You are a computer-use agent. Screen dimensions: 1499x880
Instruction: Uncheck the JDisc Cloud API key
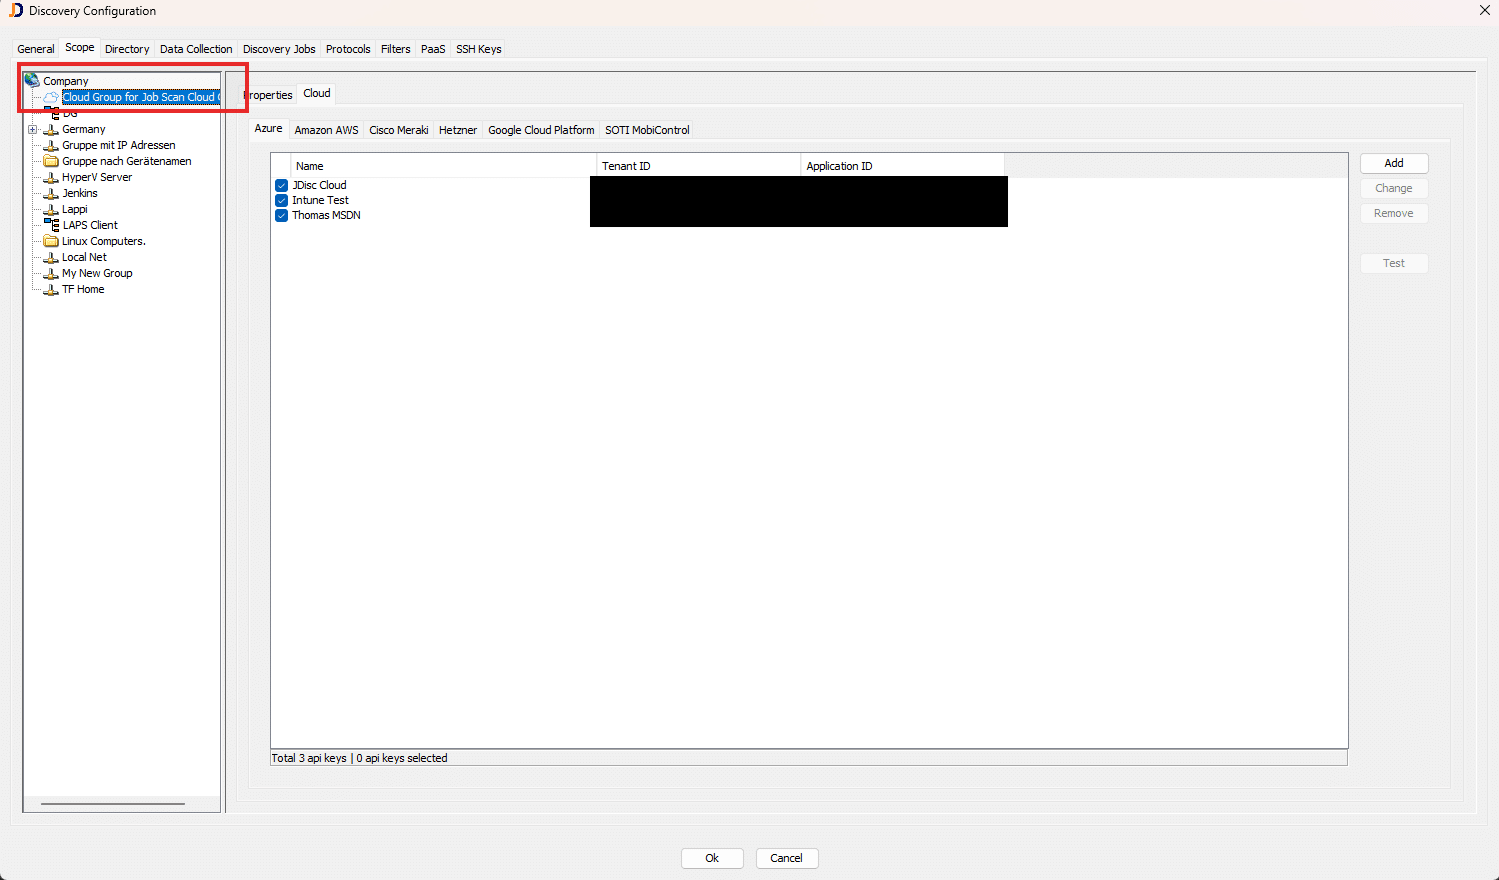(x=281, y=185)
